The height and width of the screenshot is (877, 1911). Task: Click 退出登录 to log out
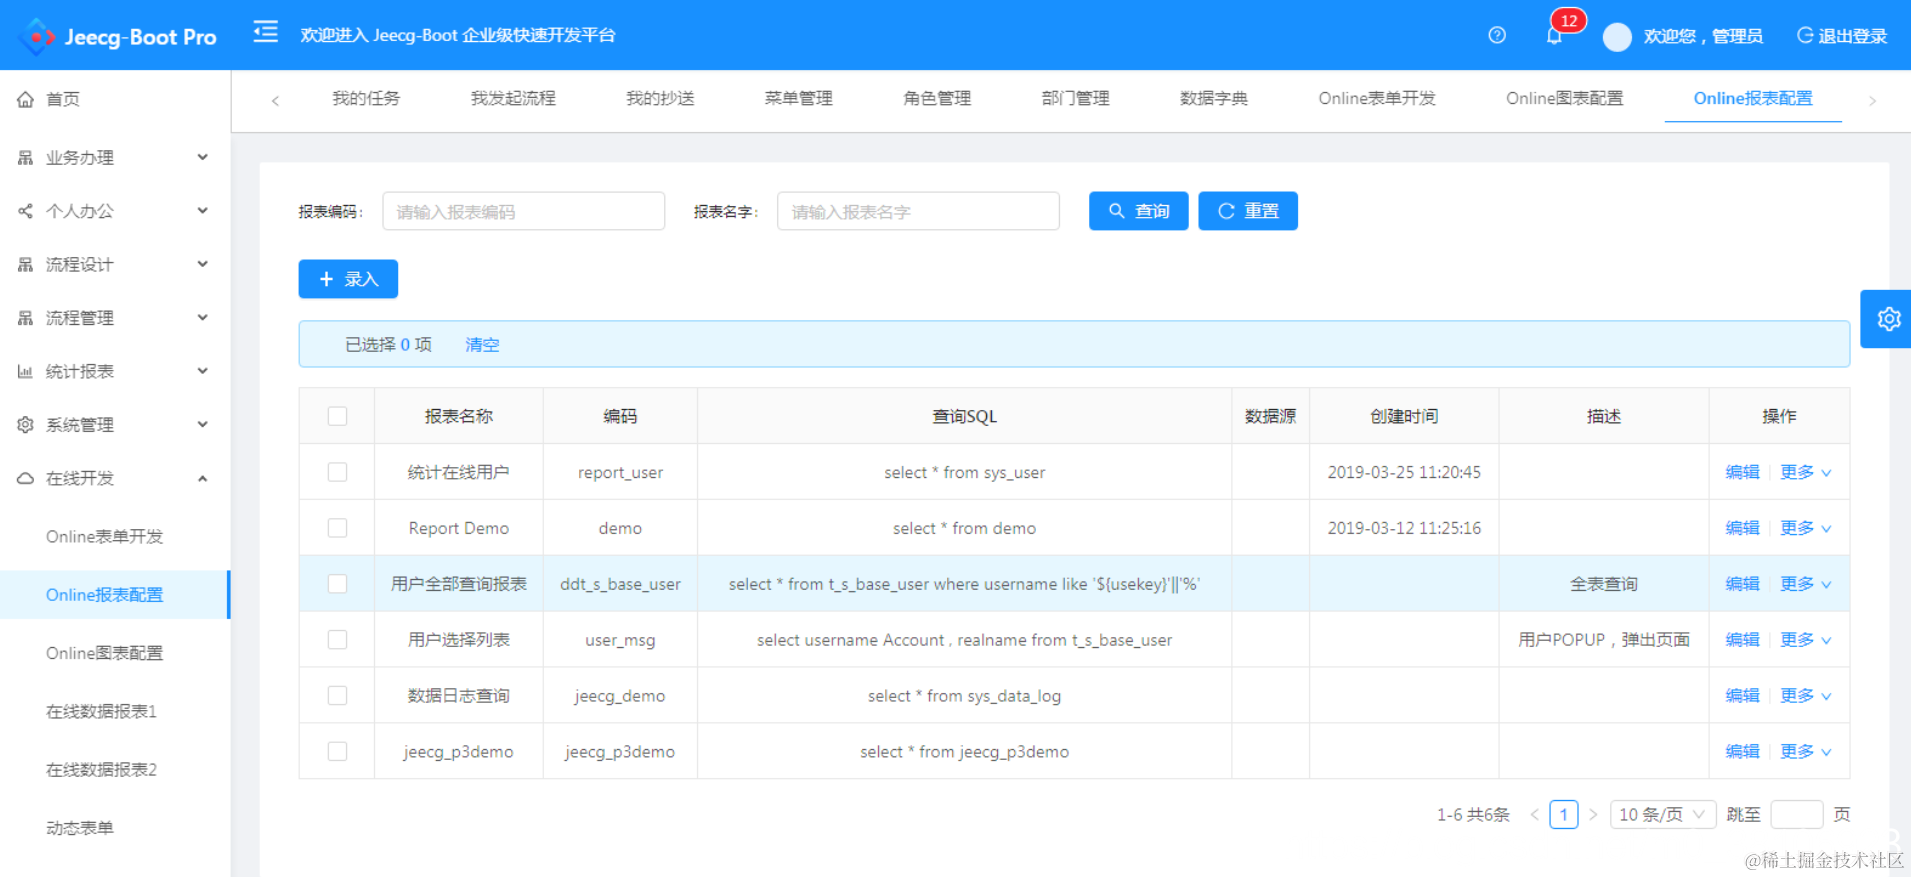pos(1842,36)
